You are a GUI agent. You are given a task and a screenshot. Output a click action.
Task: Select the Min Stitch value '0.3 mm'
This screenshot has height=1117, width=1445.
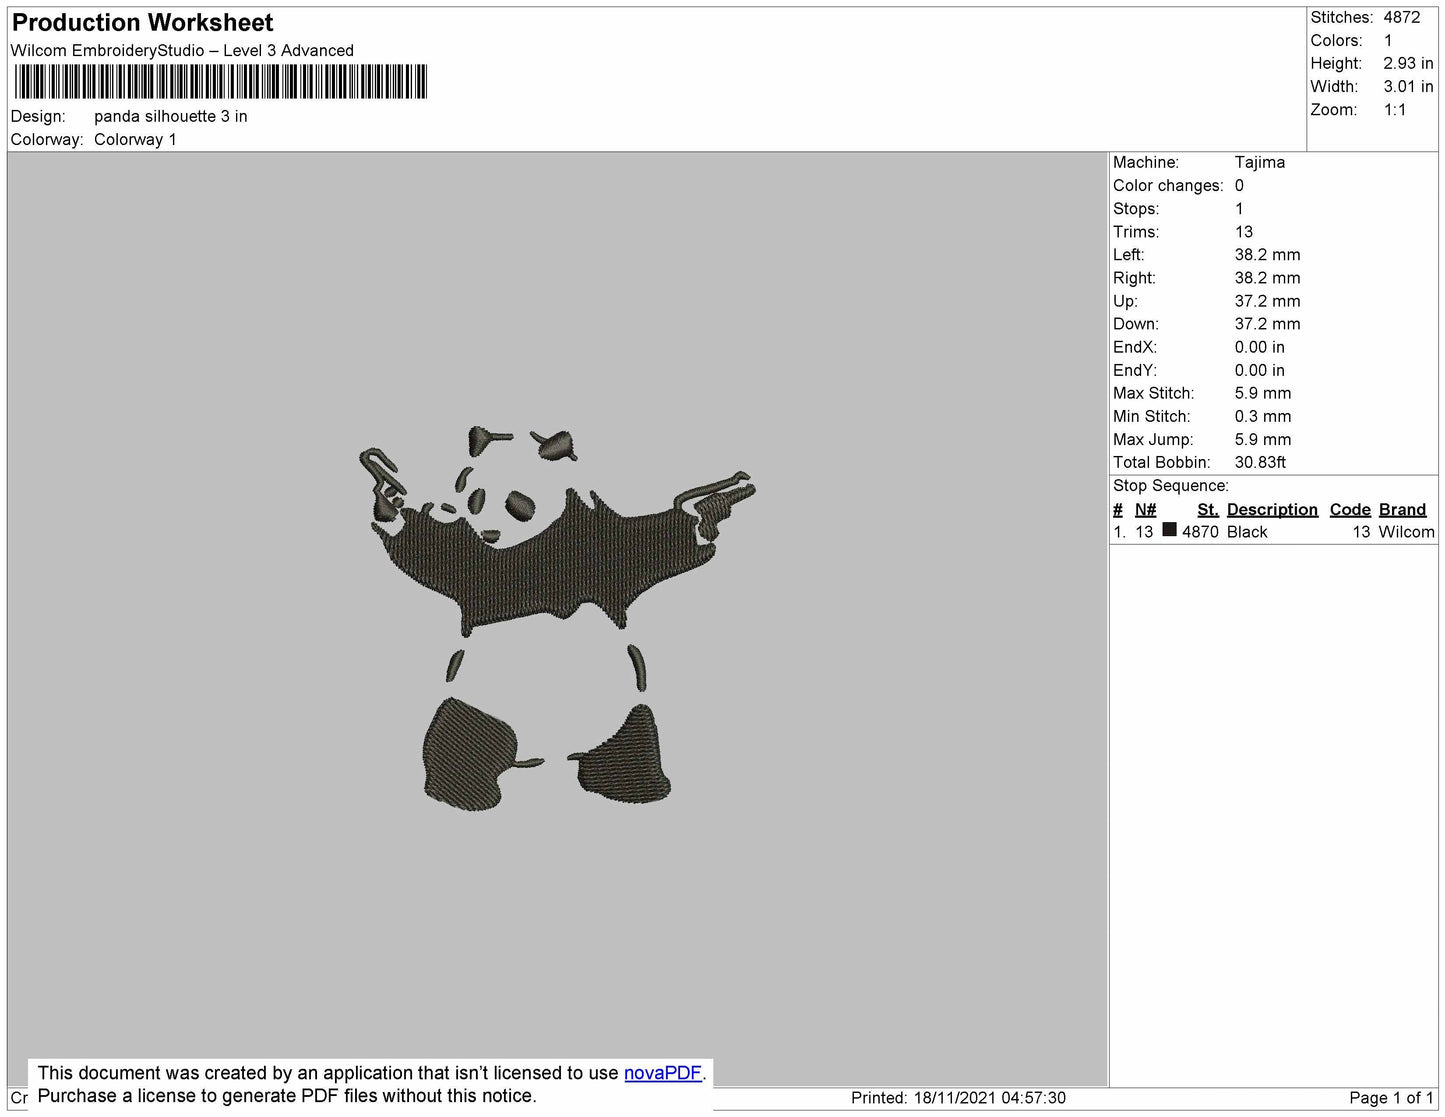tap(1263, 416)
